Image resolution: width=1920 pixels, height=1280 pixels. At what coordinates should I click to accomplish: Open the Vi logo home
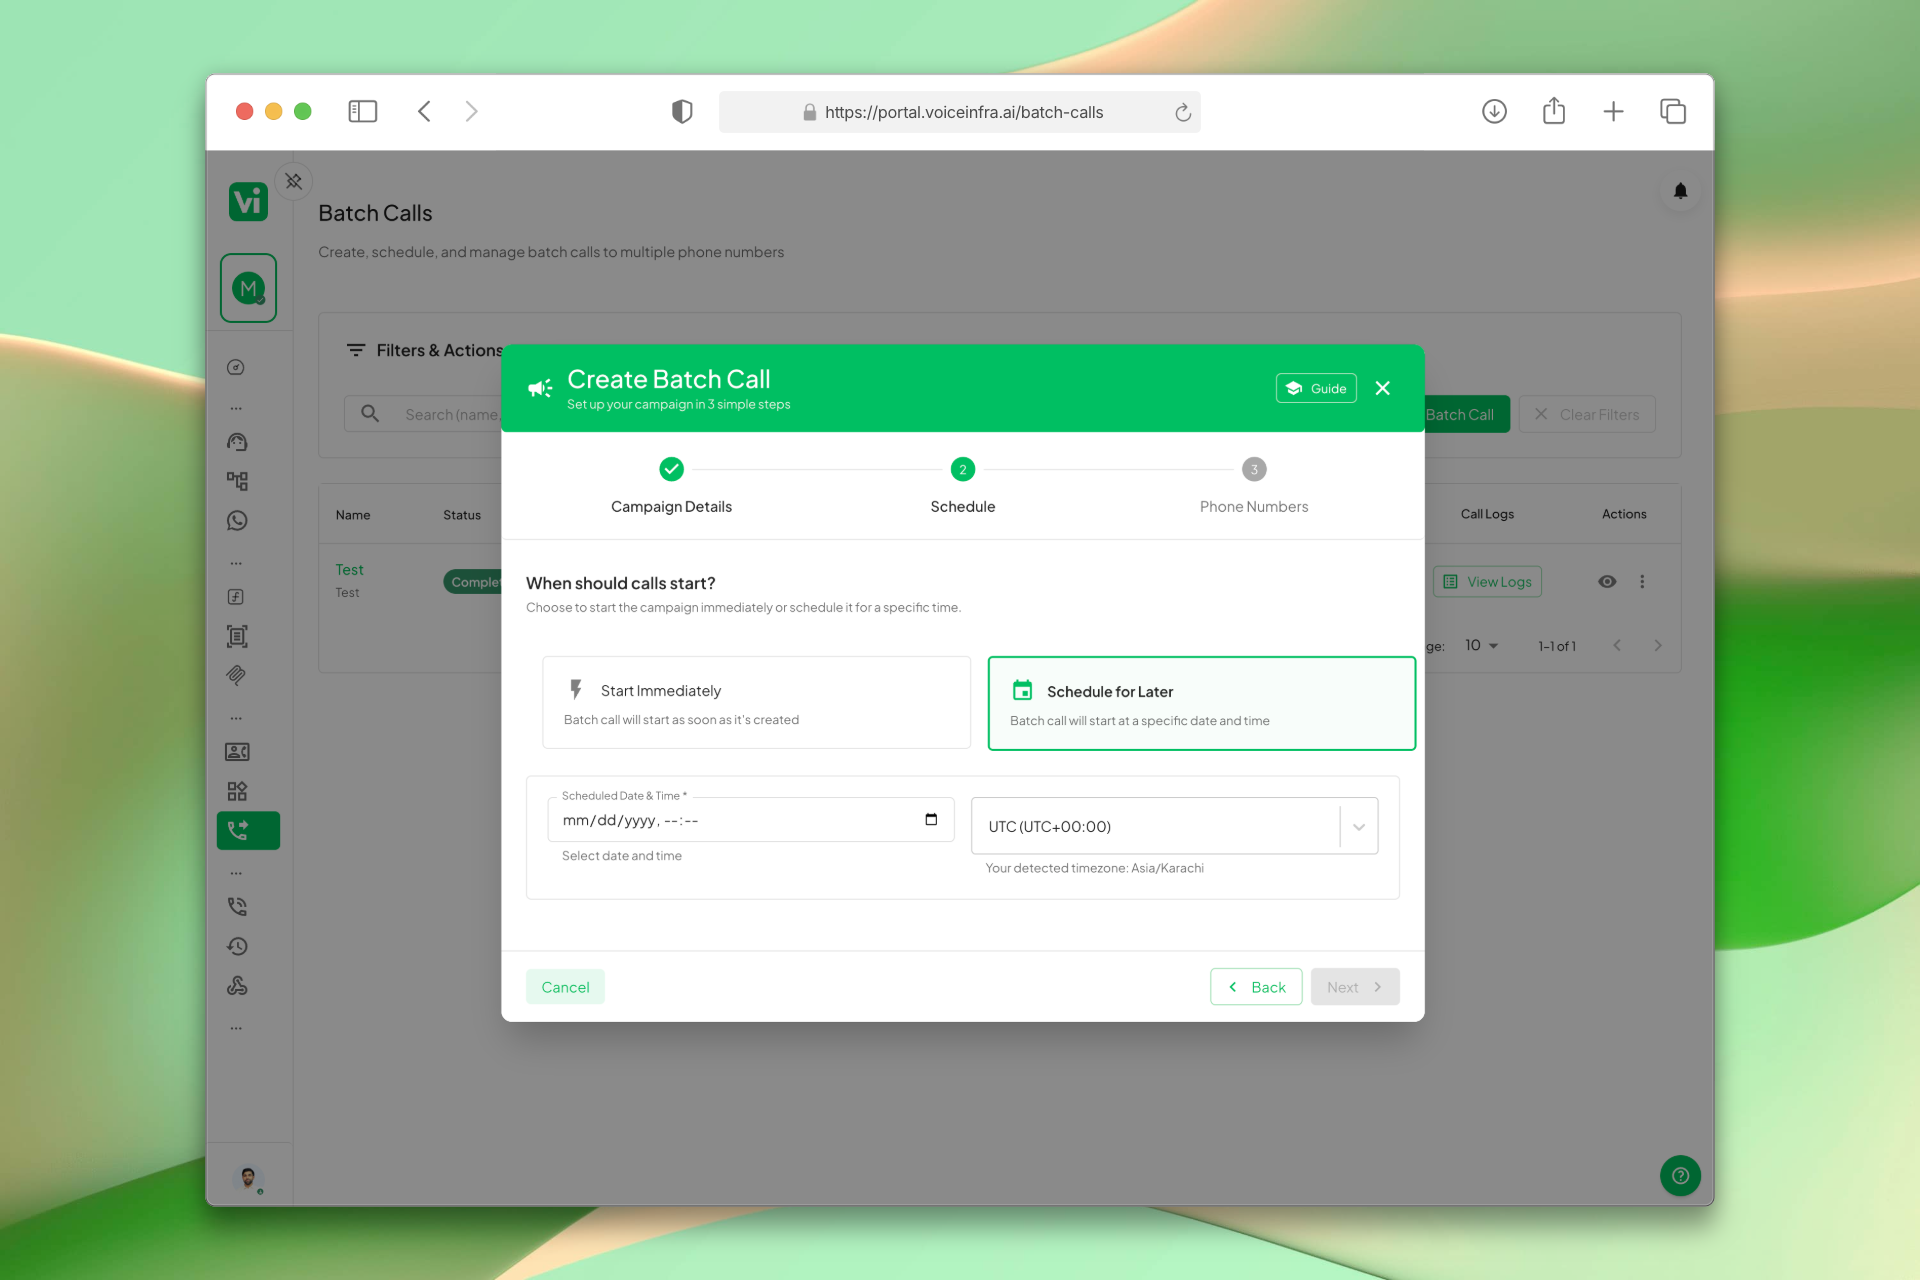coord(248,202)
